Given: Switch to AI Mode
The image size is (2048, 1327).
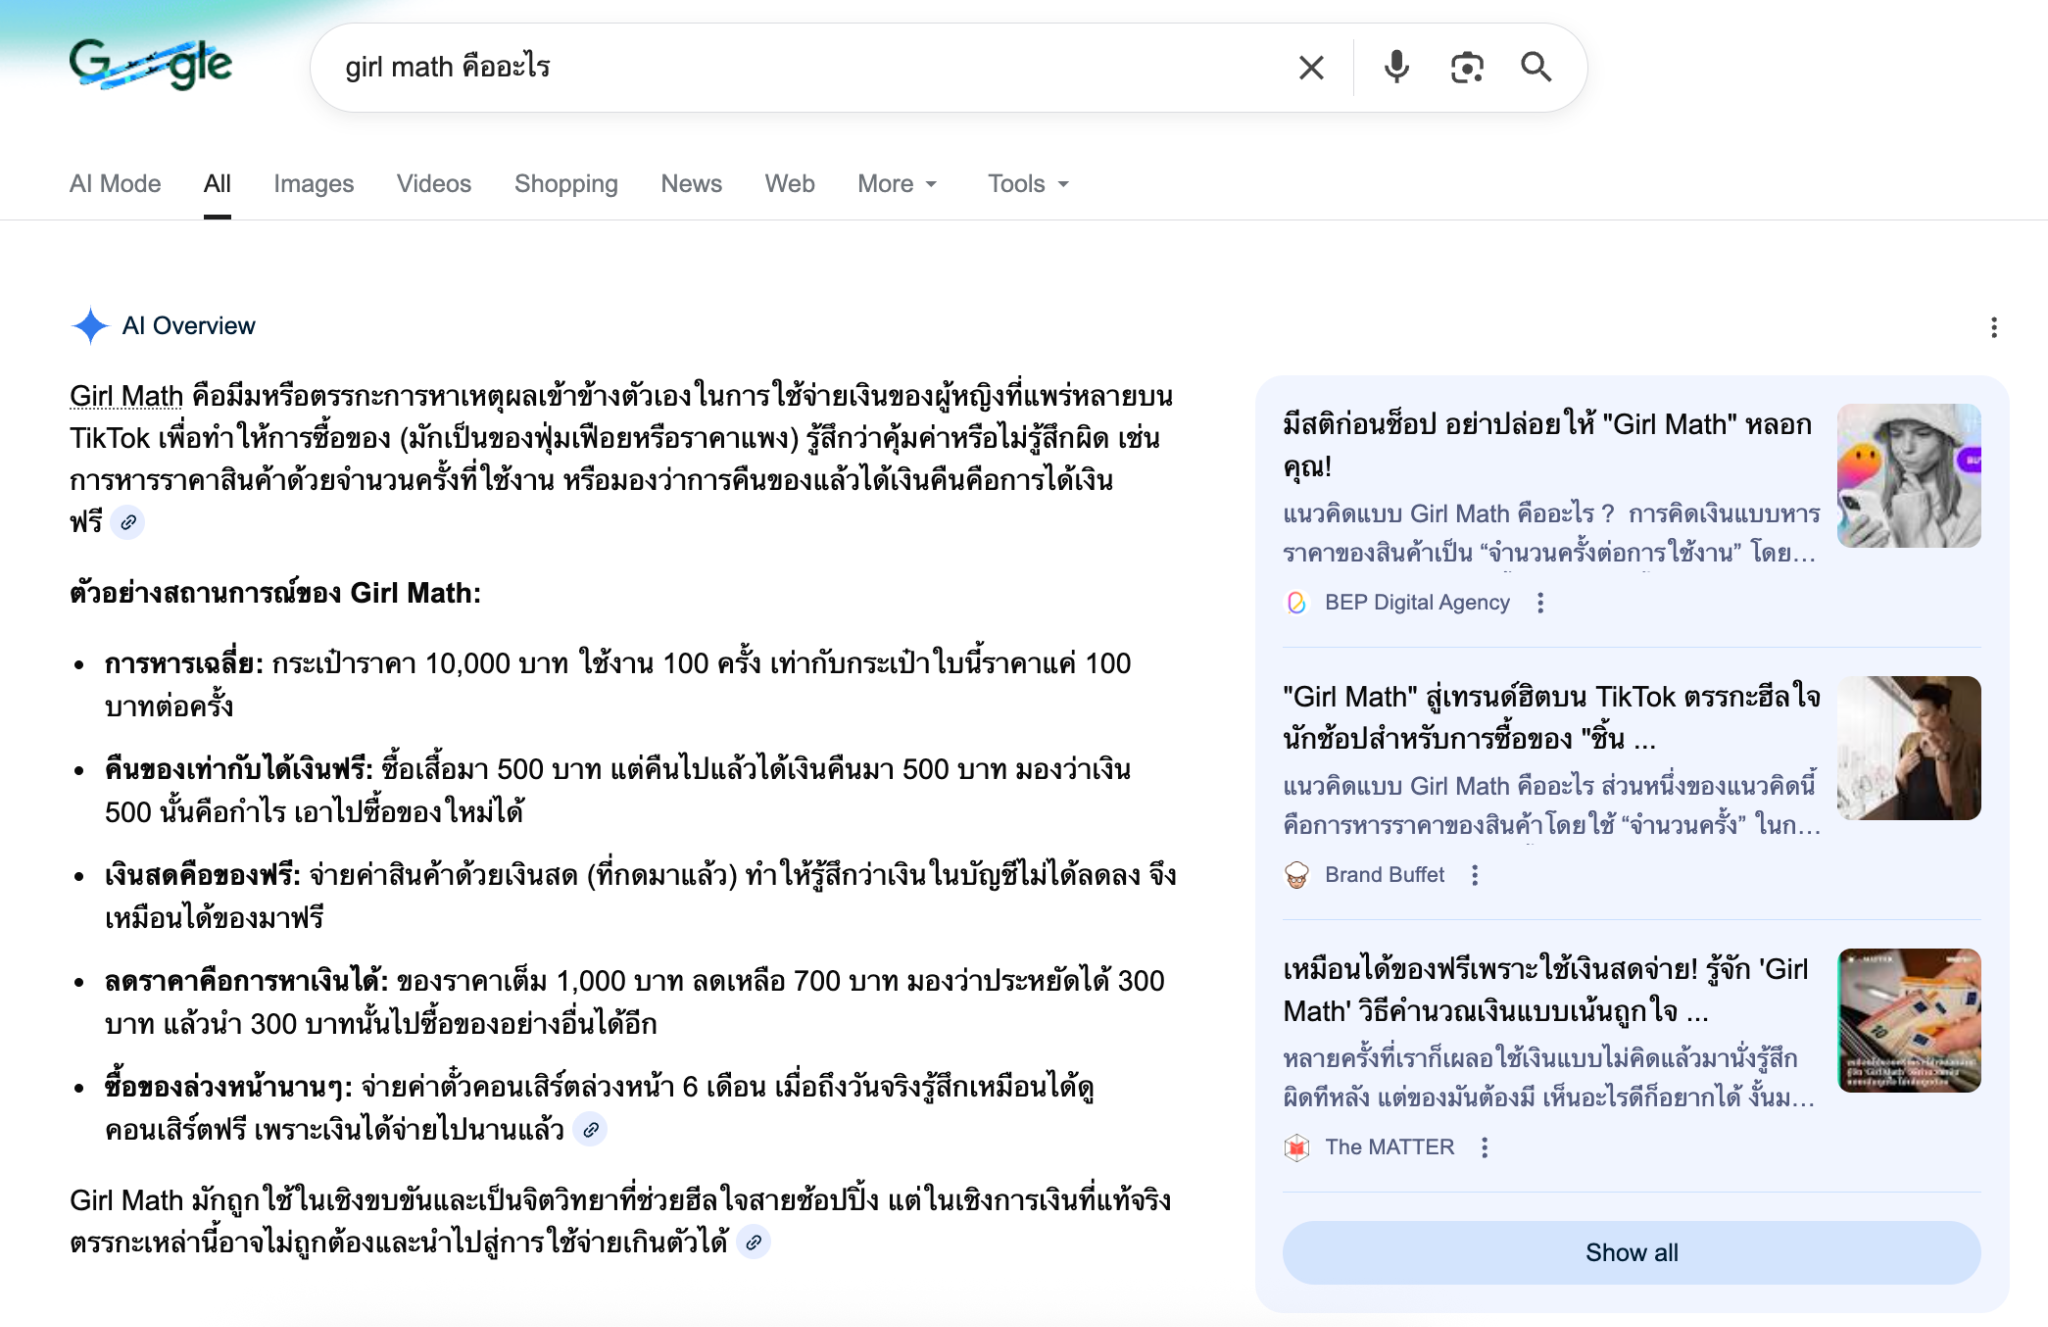Looking at the screenshot, I should click(x=113, y=184).
